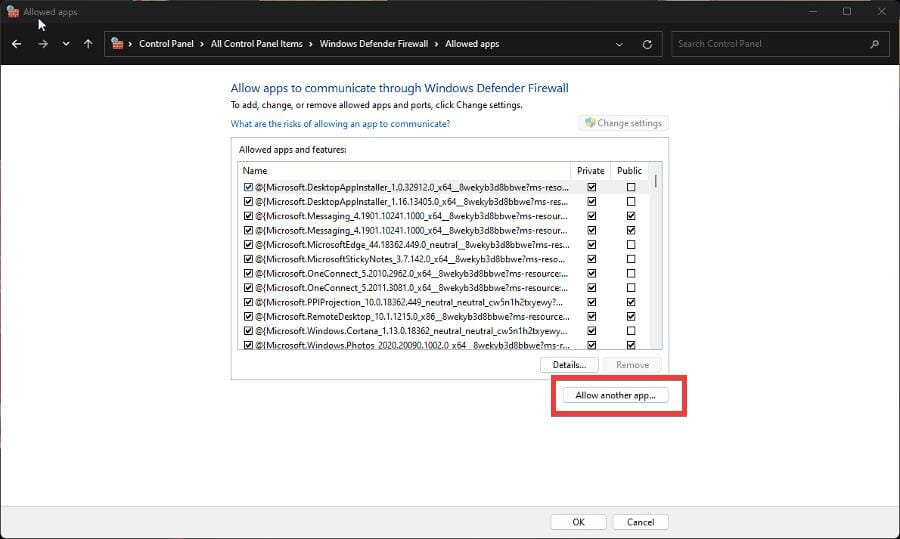Select the RemoteDesktop_10.1.1215.0 row text
Viewport: 900px width, 539px height.
point(412,316)
